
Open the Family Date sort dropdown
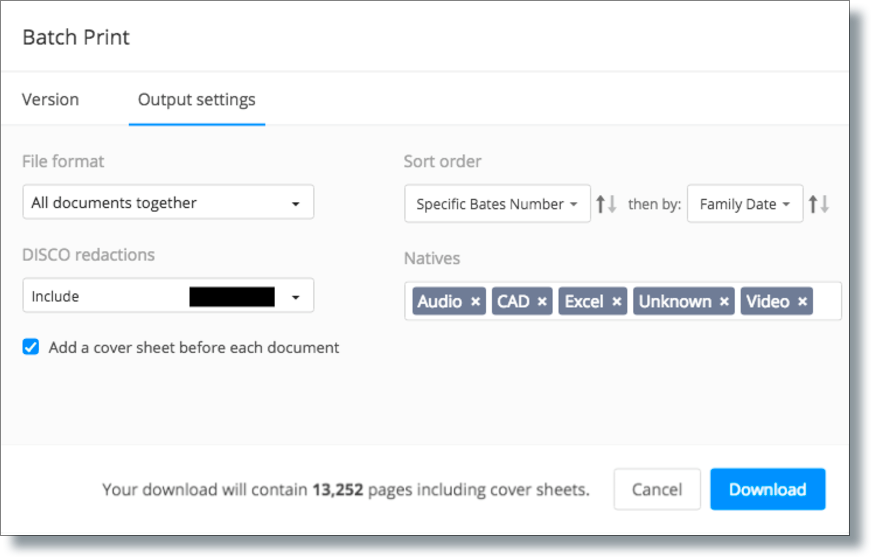[x=745, y=204]
